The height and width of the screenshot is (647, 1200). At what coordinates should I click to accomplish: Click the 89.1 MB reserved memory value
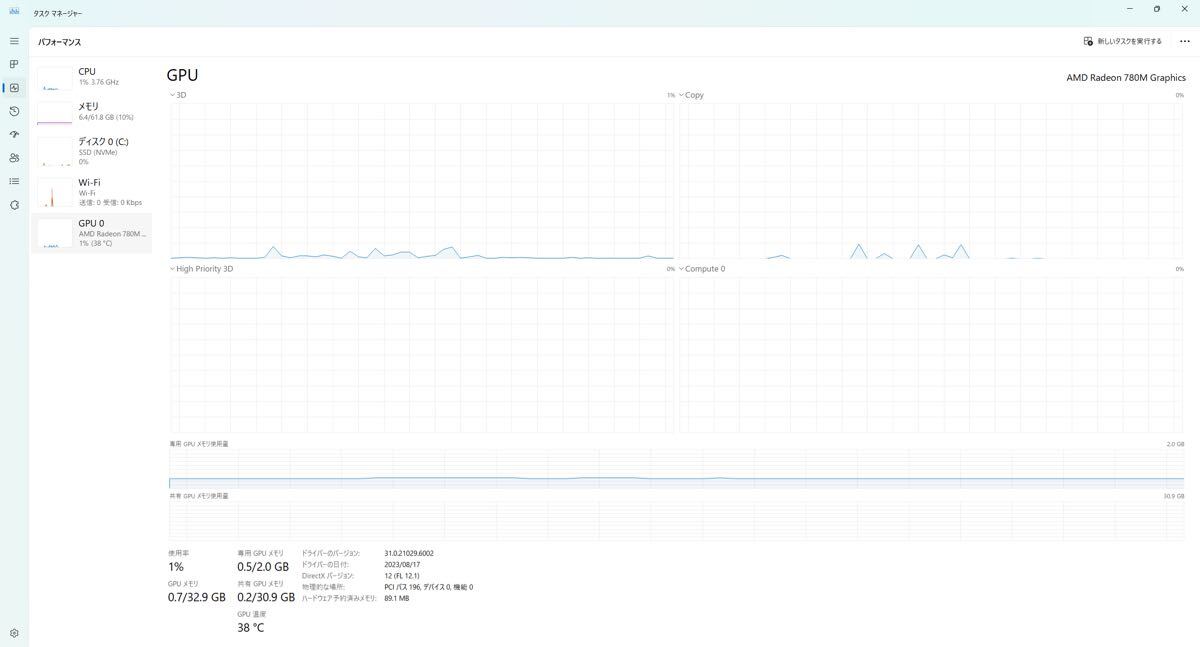pyautogui.click(x=397, y=598)
